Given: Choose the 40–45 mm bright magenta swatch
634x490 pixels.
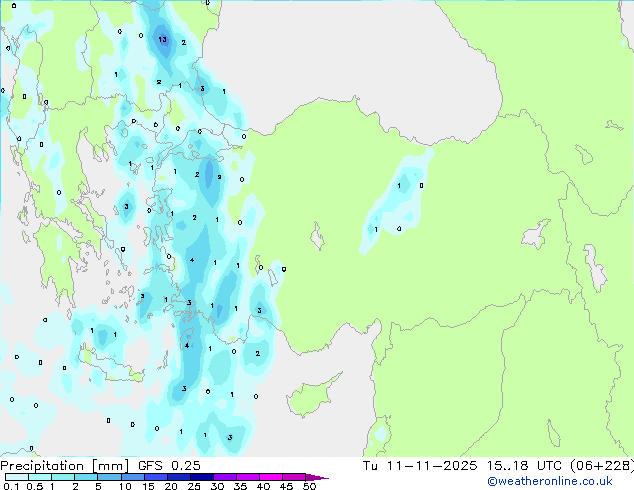Looking at the screenshot, I should (271, 477).
